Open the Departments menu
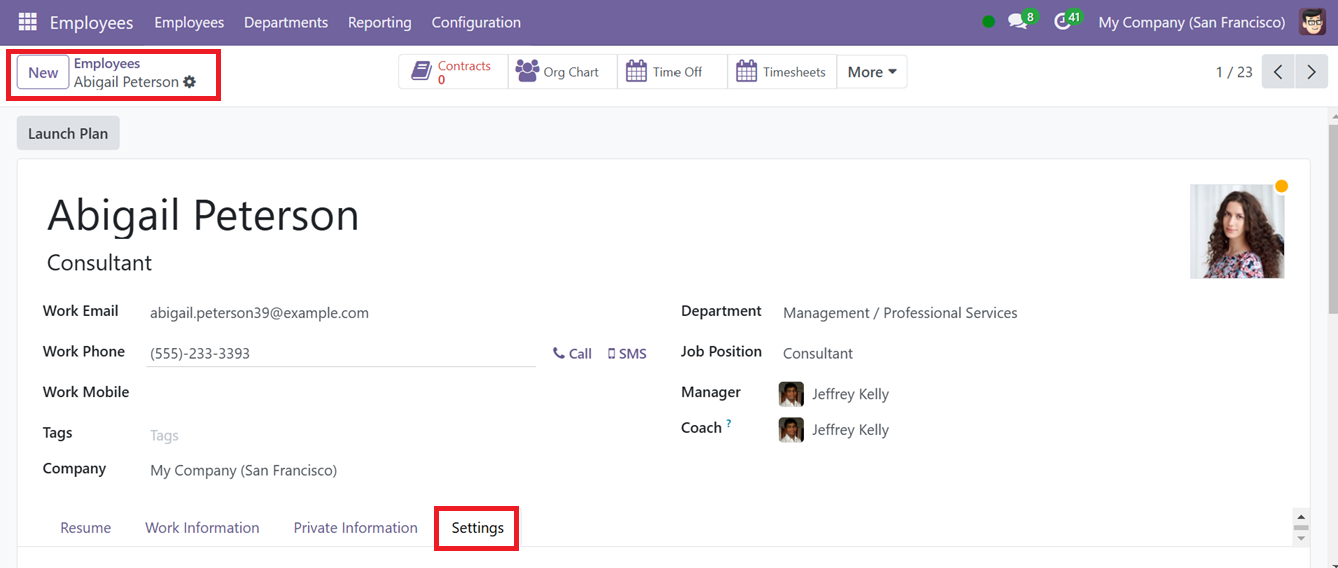This screenshot has width=1338, height=568. [286, 22]
